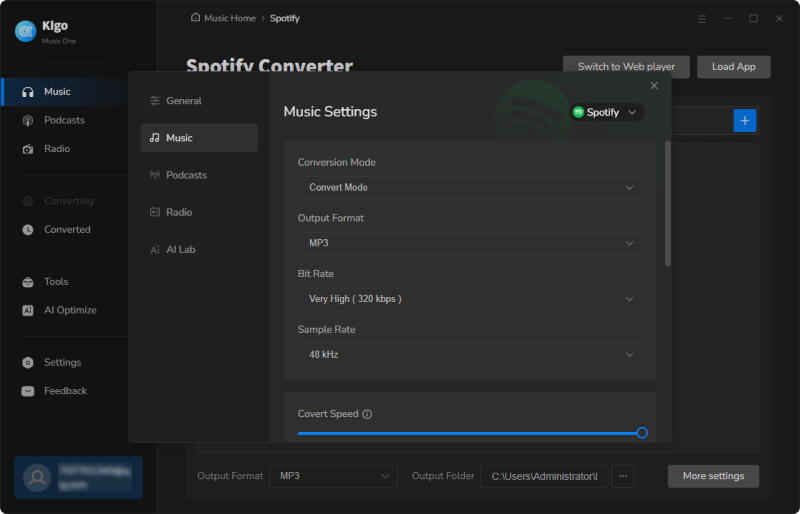Viewport: 800px width, 514px height.
Task: Click the Covert Speed slider handle
Action: click(642, 433)
